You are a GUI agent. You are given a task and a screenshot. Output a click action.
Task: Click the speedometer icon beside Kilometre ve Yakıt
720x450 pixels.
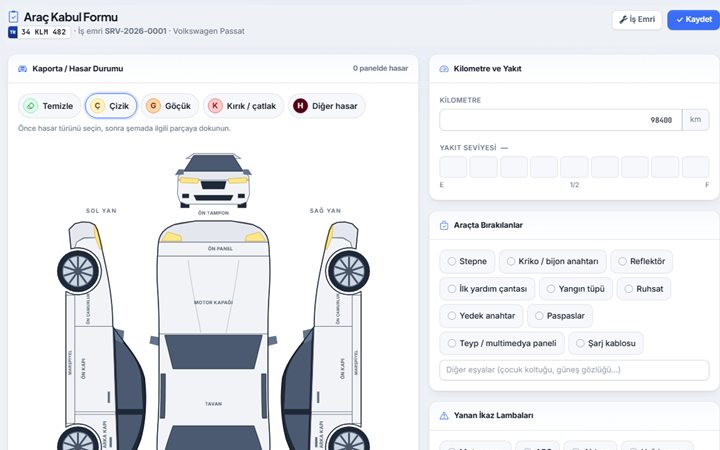pos(444,69)
